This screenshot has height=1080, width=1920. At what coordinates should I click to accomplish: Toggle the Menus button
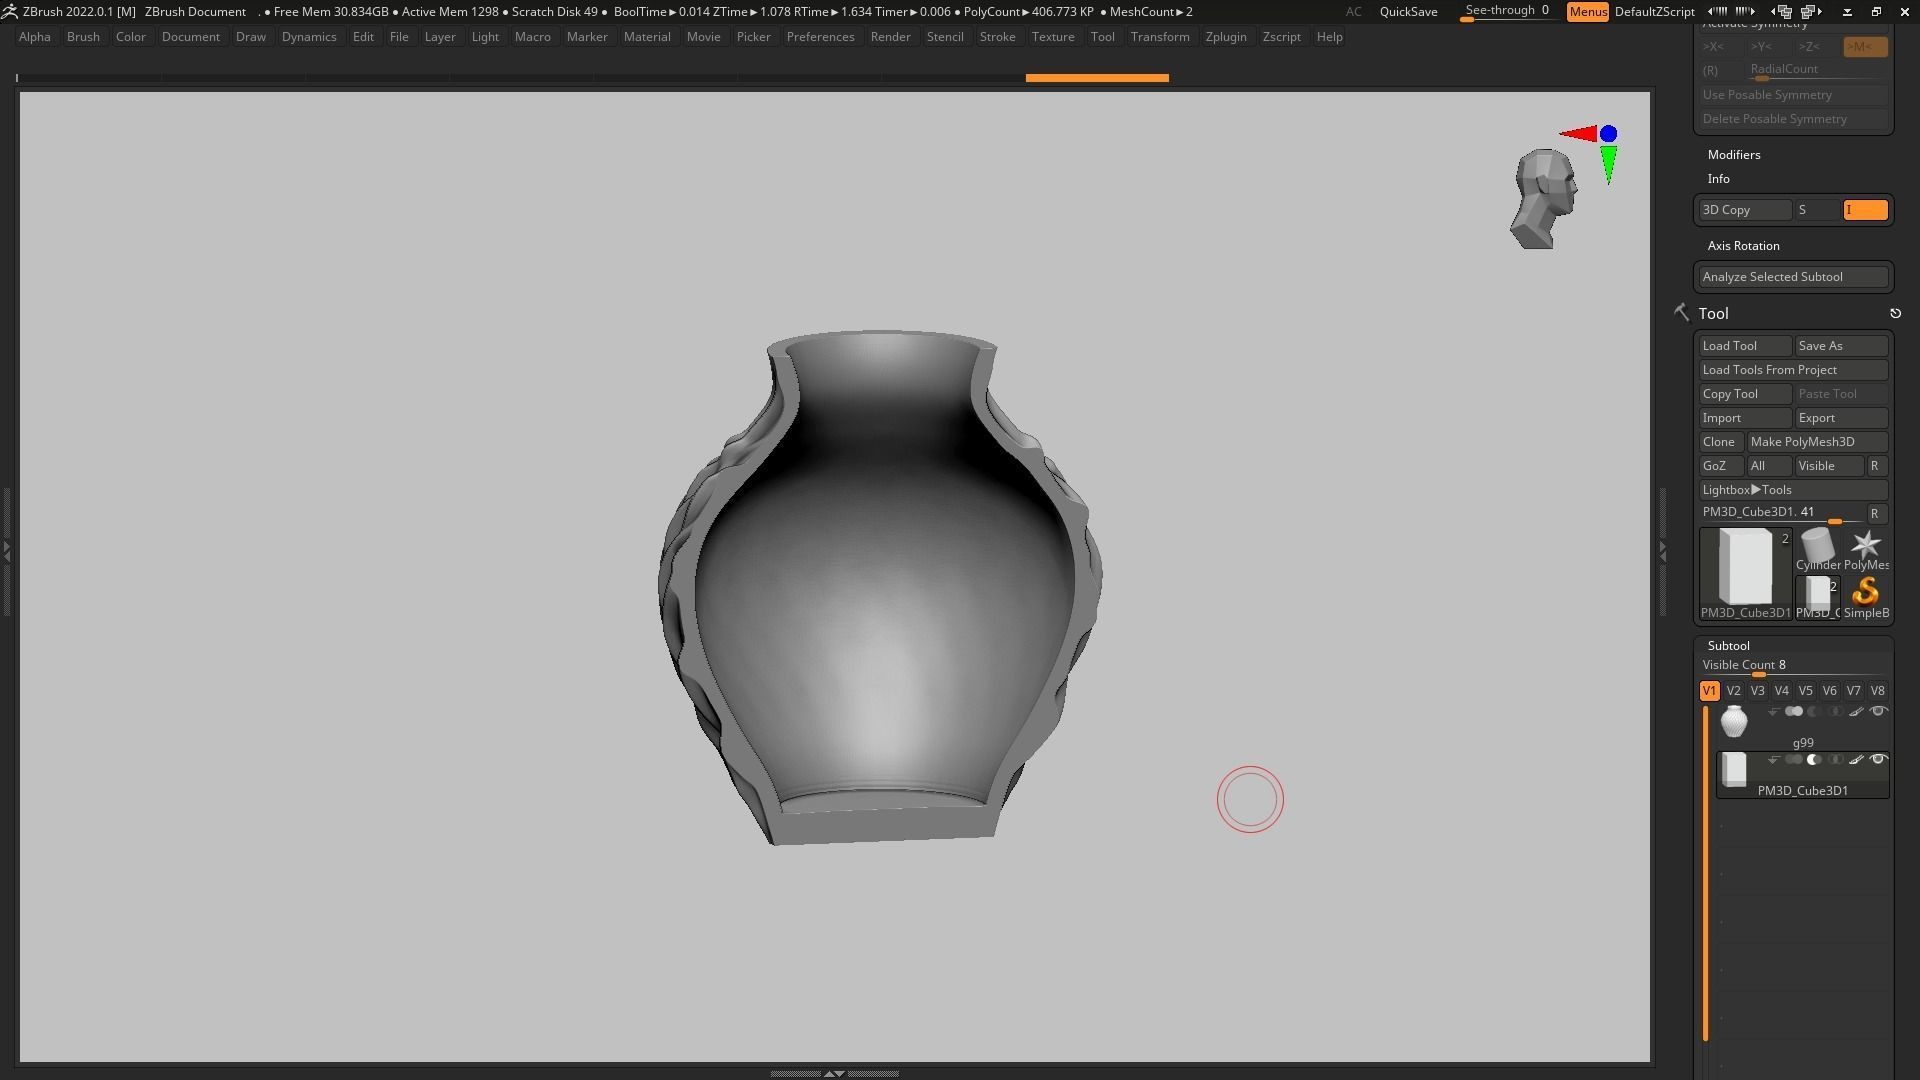1587,12
